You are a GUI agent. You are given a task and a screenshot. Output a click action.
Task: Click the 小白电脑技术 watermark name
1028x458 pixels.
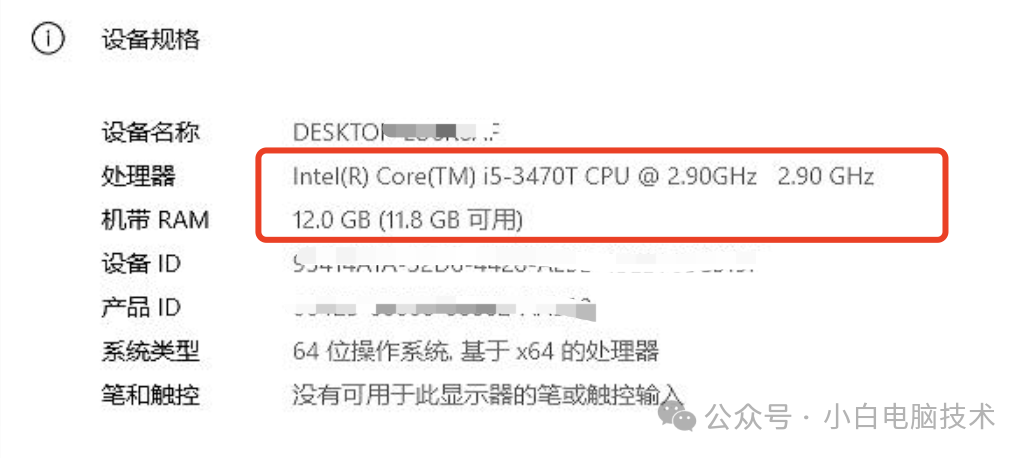tap(909, 417)
